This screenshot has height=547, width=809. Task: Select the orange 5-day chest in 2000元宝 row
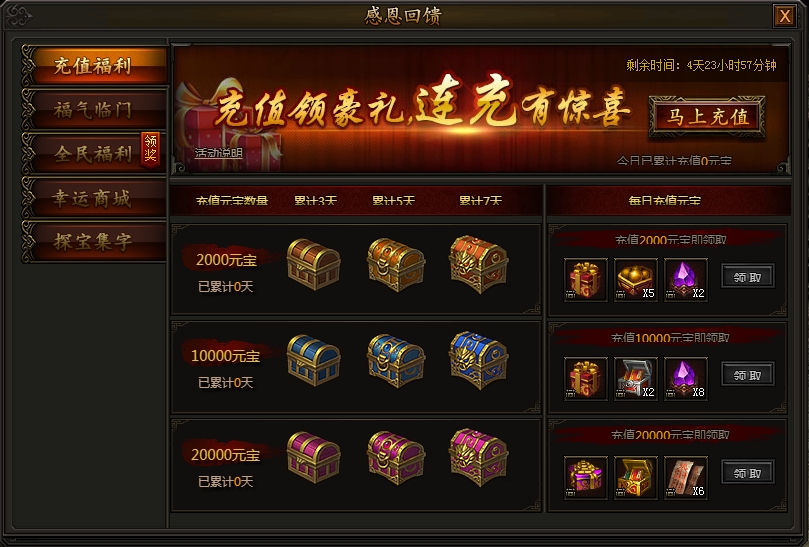click(396, 264)
